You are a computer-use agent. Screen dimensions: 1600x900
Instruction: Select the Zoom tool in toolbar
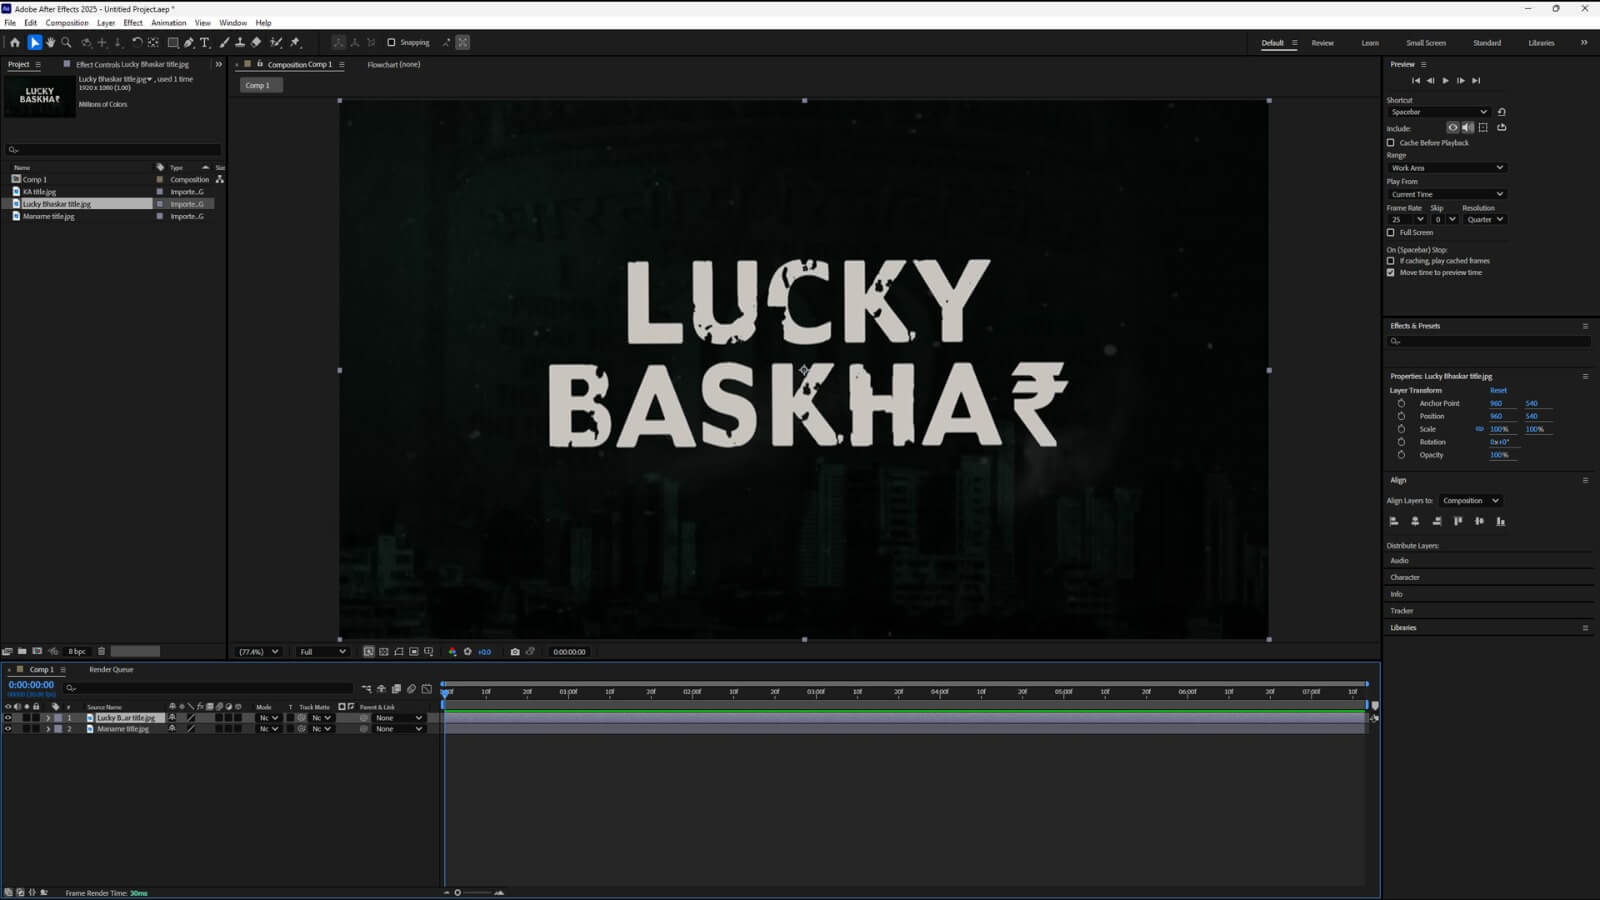pos(66,43)
